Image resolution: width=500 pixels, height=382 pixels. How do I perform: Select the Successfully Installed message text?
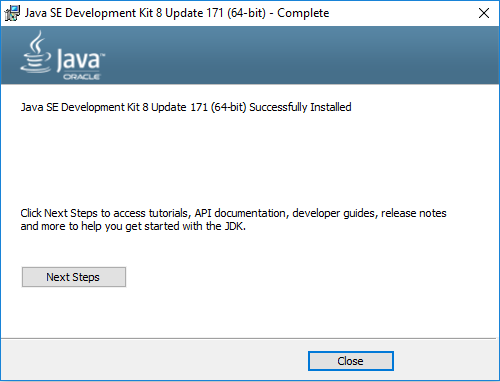point(186,107)
